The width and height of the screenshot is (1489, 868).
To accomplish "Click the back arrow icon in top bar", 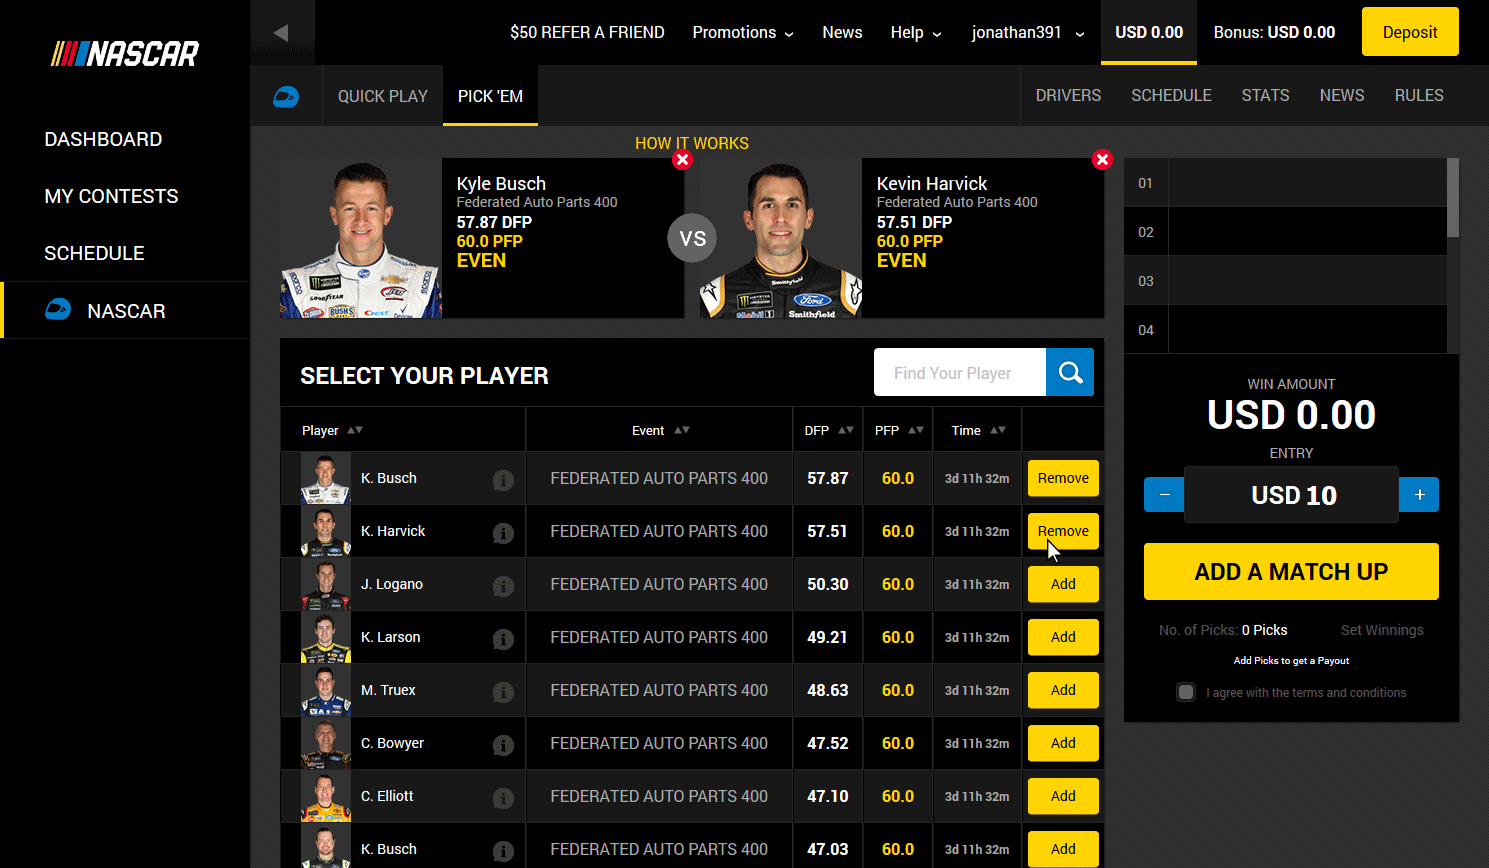I will click(281, 33).
